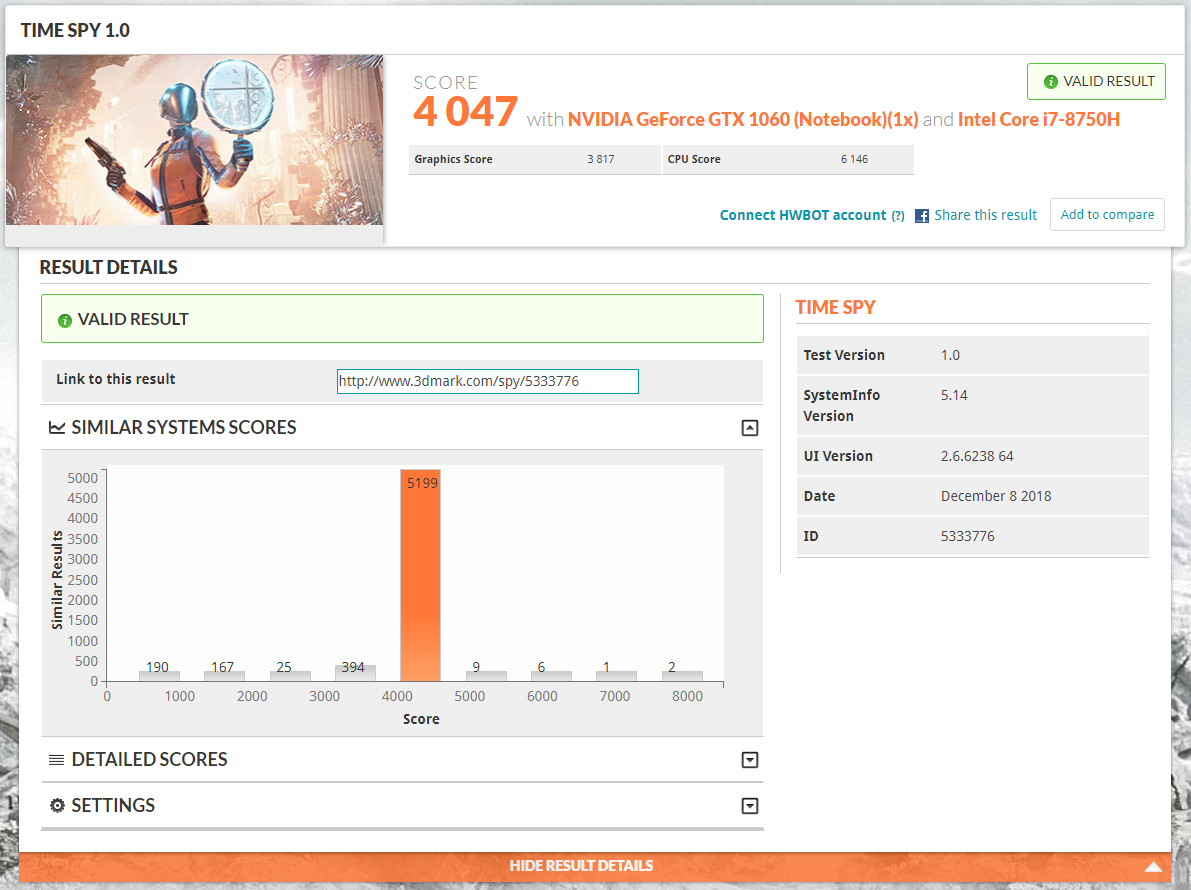Click the Graphics Score value 3 817

601,159
